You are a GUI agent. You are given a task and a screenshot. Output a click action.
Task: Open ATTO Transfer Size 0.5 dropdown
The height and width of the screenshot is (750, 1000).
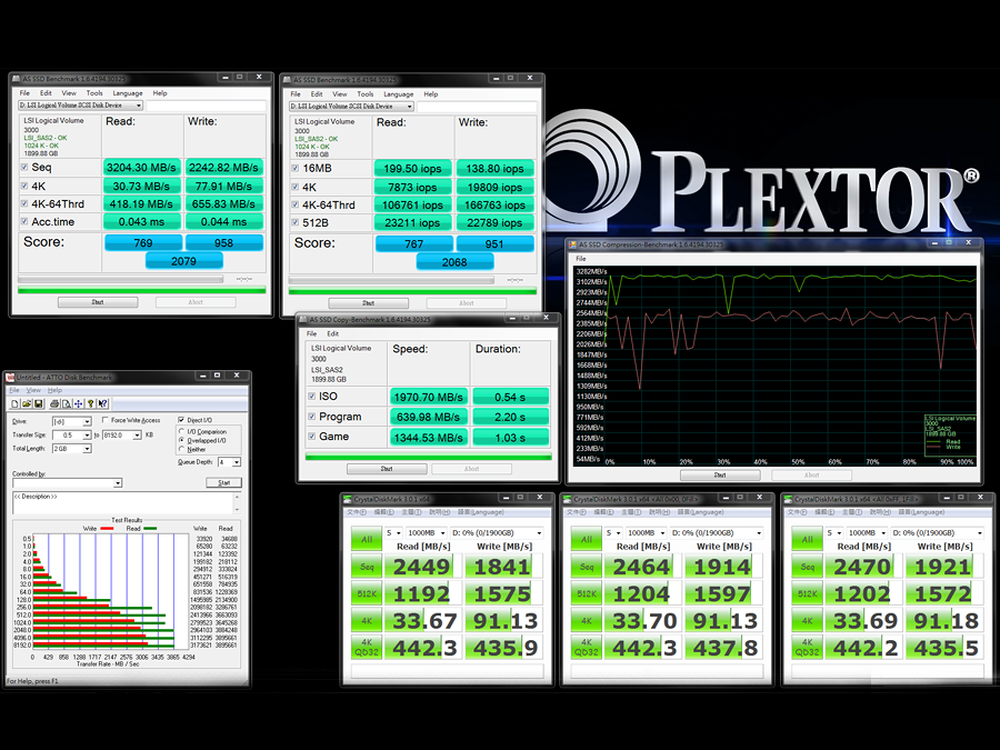tap(87, 436)
